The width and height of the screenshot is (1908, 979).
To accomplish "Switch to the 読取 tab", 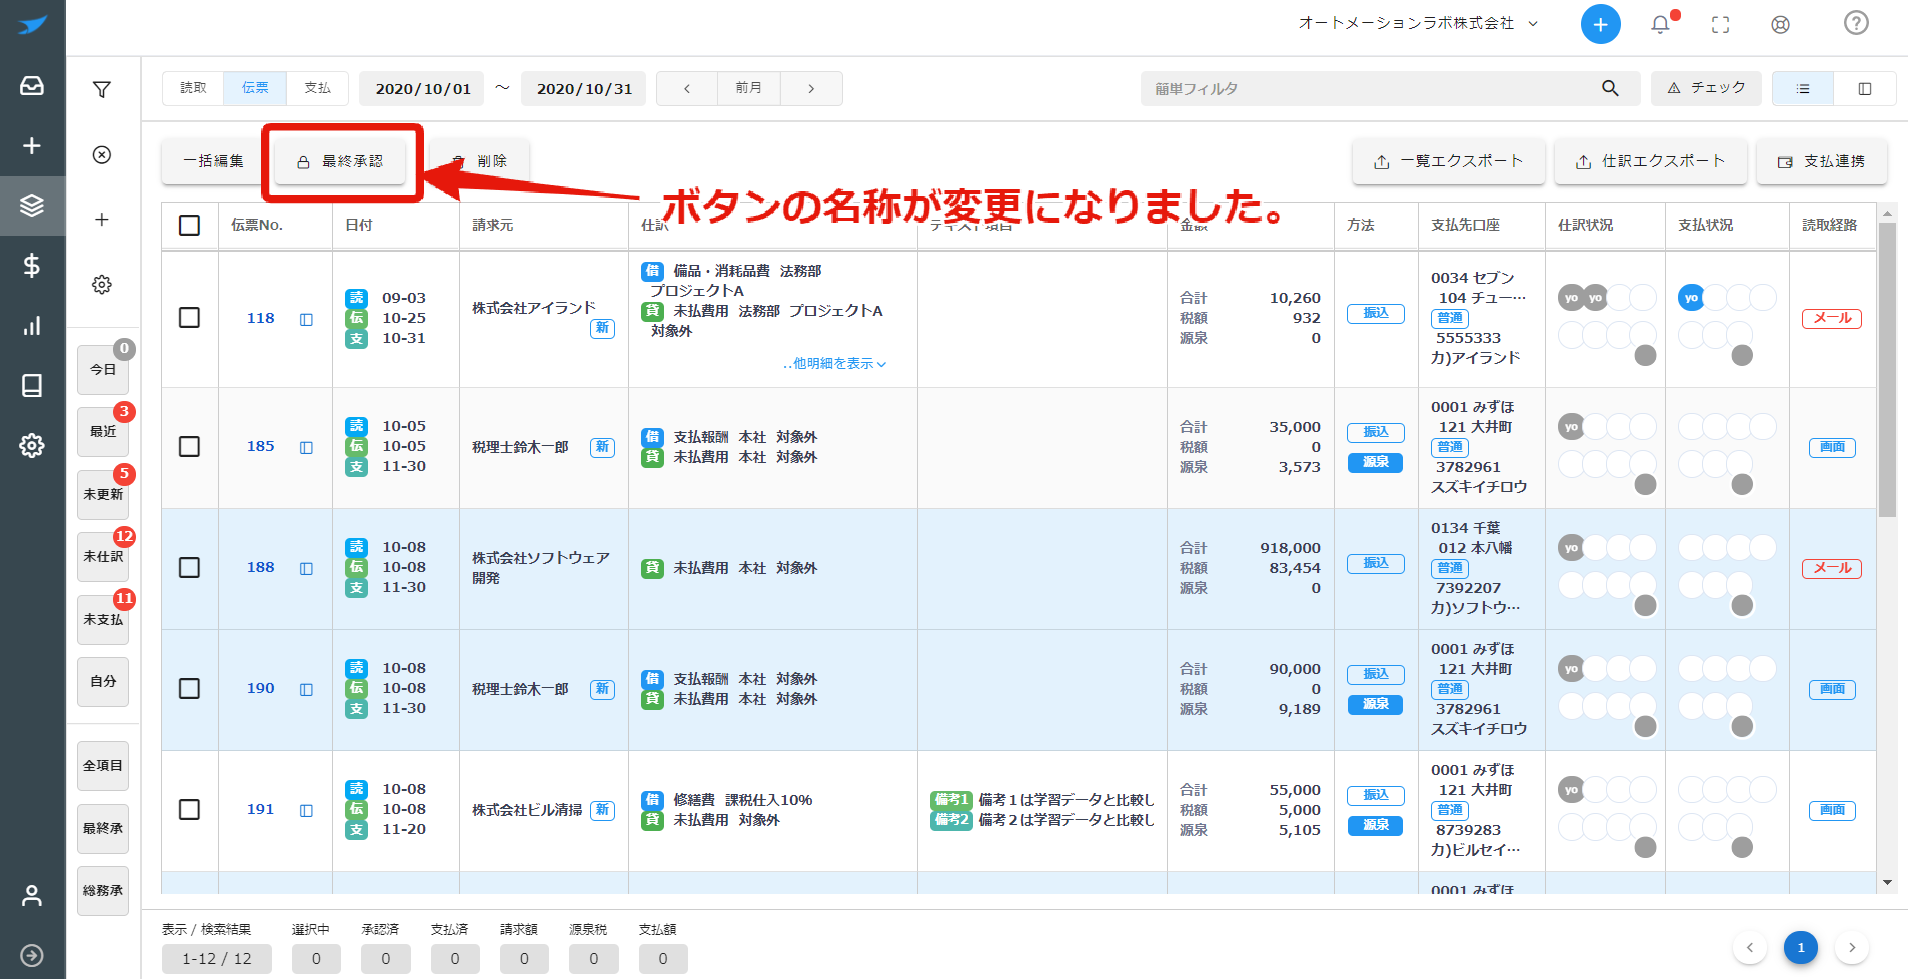I will [x=193, y=88].
